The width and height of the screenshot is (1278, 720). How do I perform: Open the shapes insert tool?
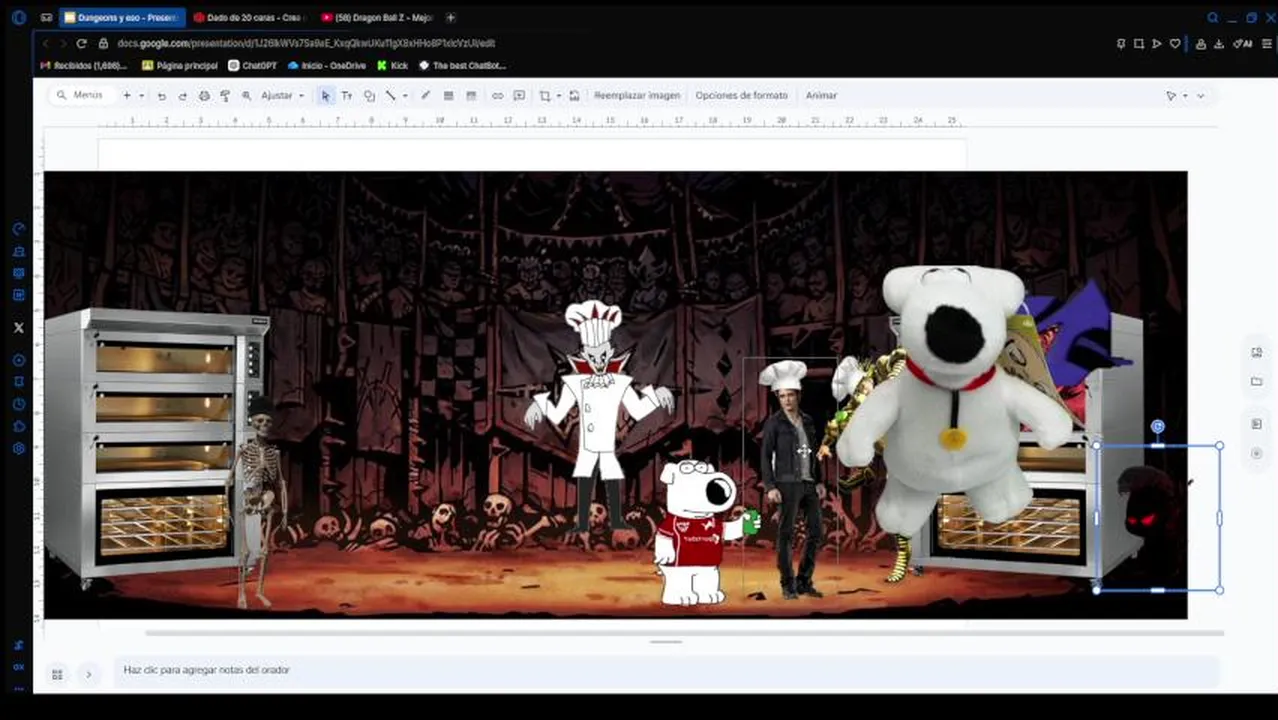pyautogui.click(x=369, y=96)
